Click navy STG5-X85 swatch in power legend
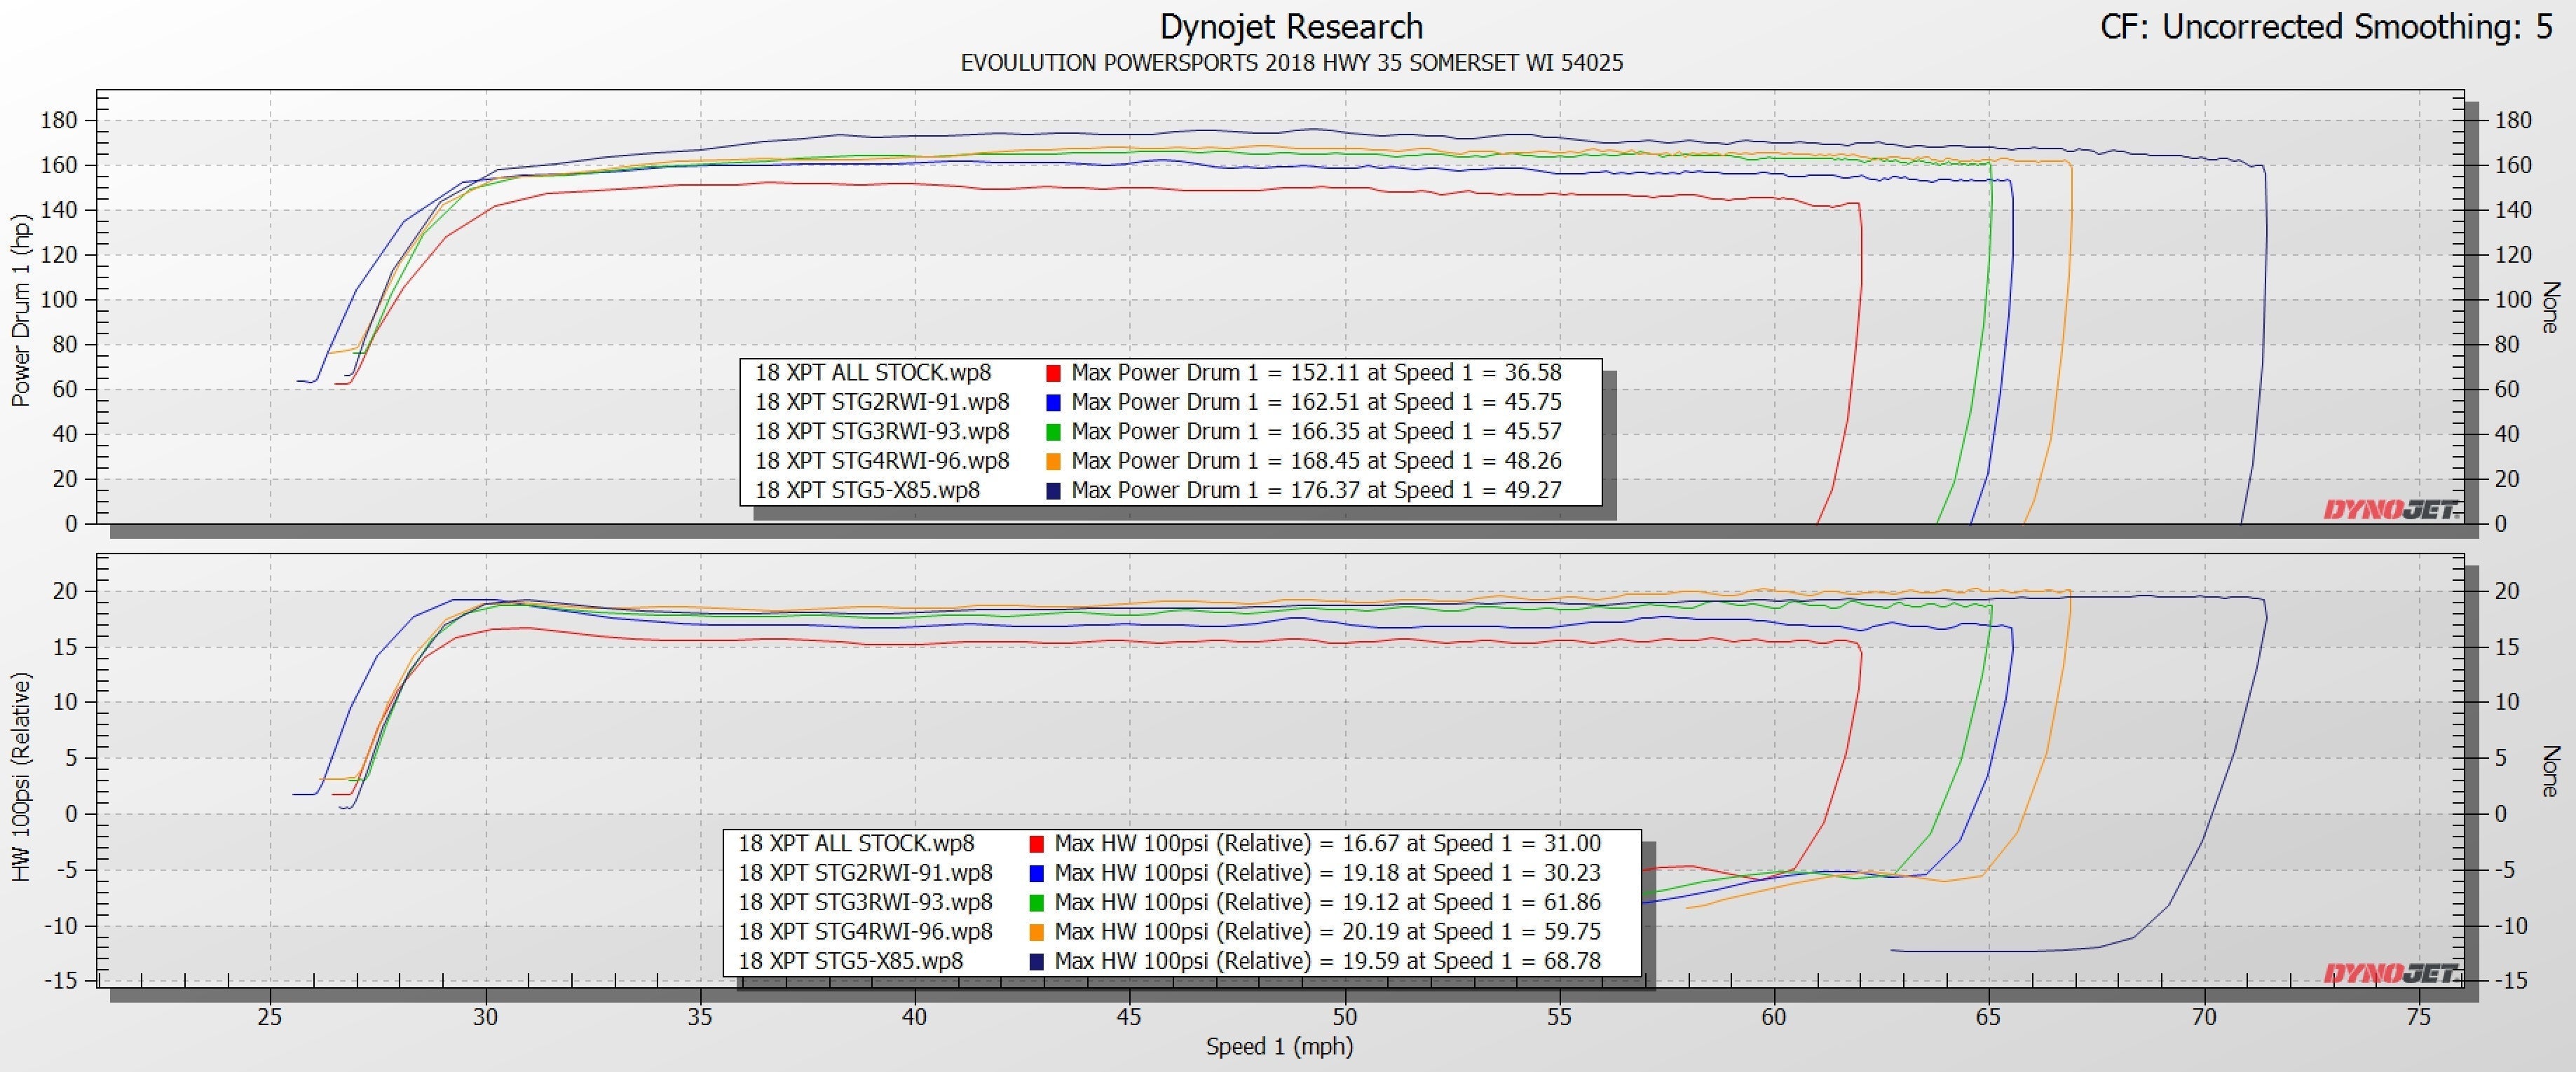 coord(1053,491)
